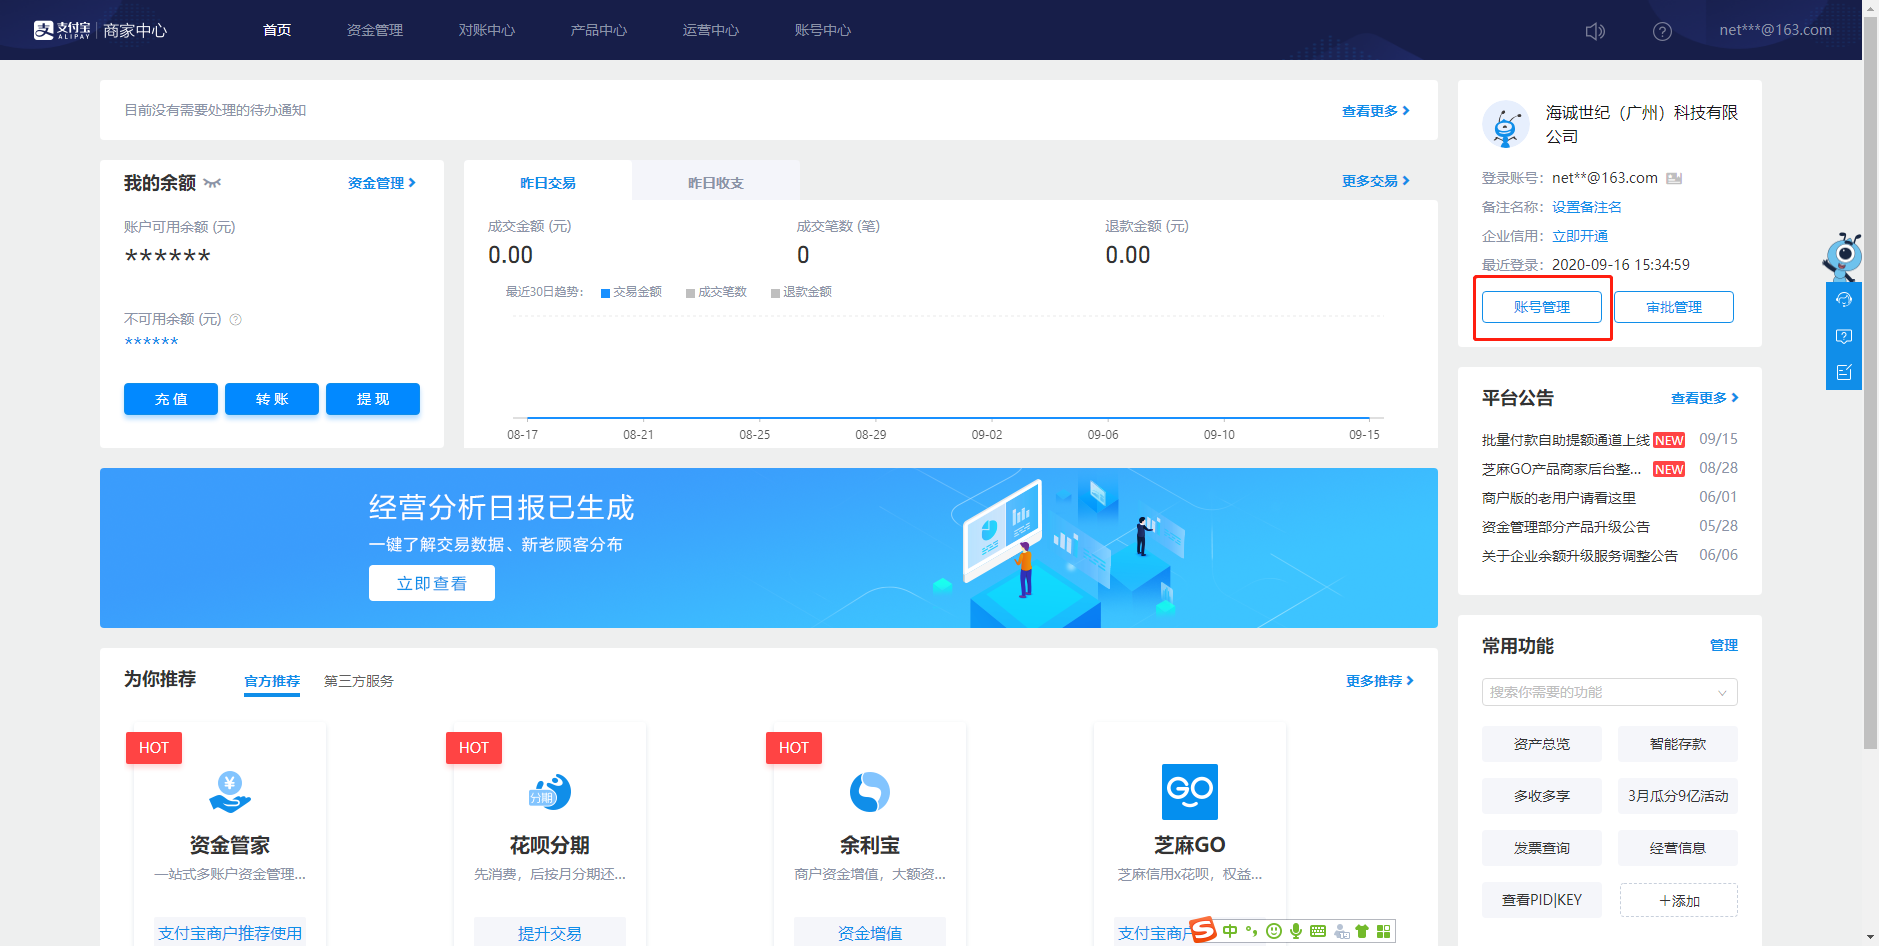Toggle the 成交笔数 trend legend
1879x946 pixels.
716,292
